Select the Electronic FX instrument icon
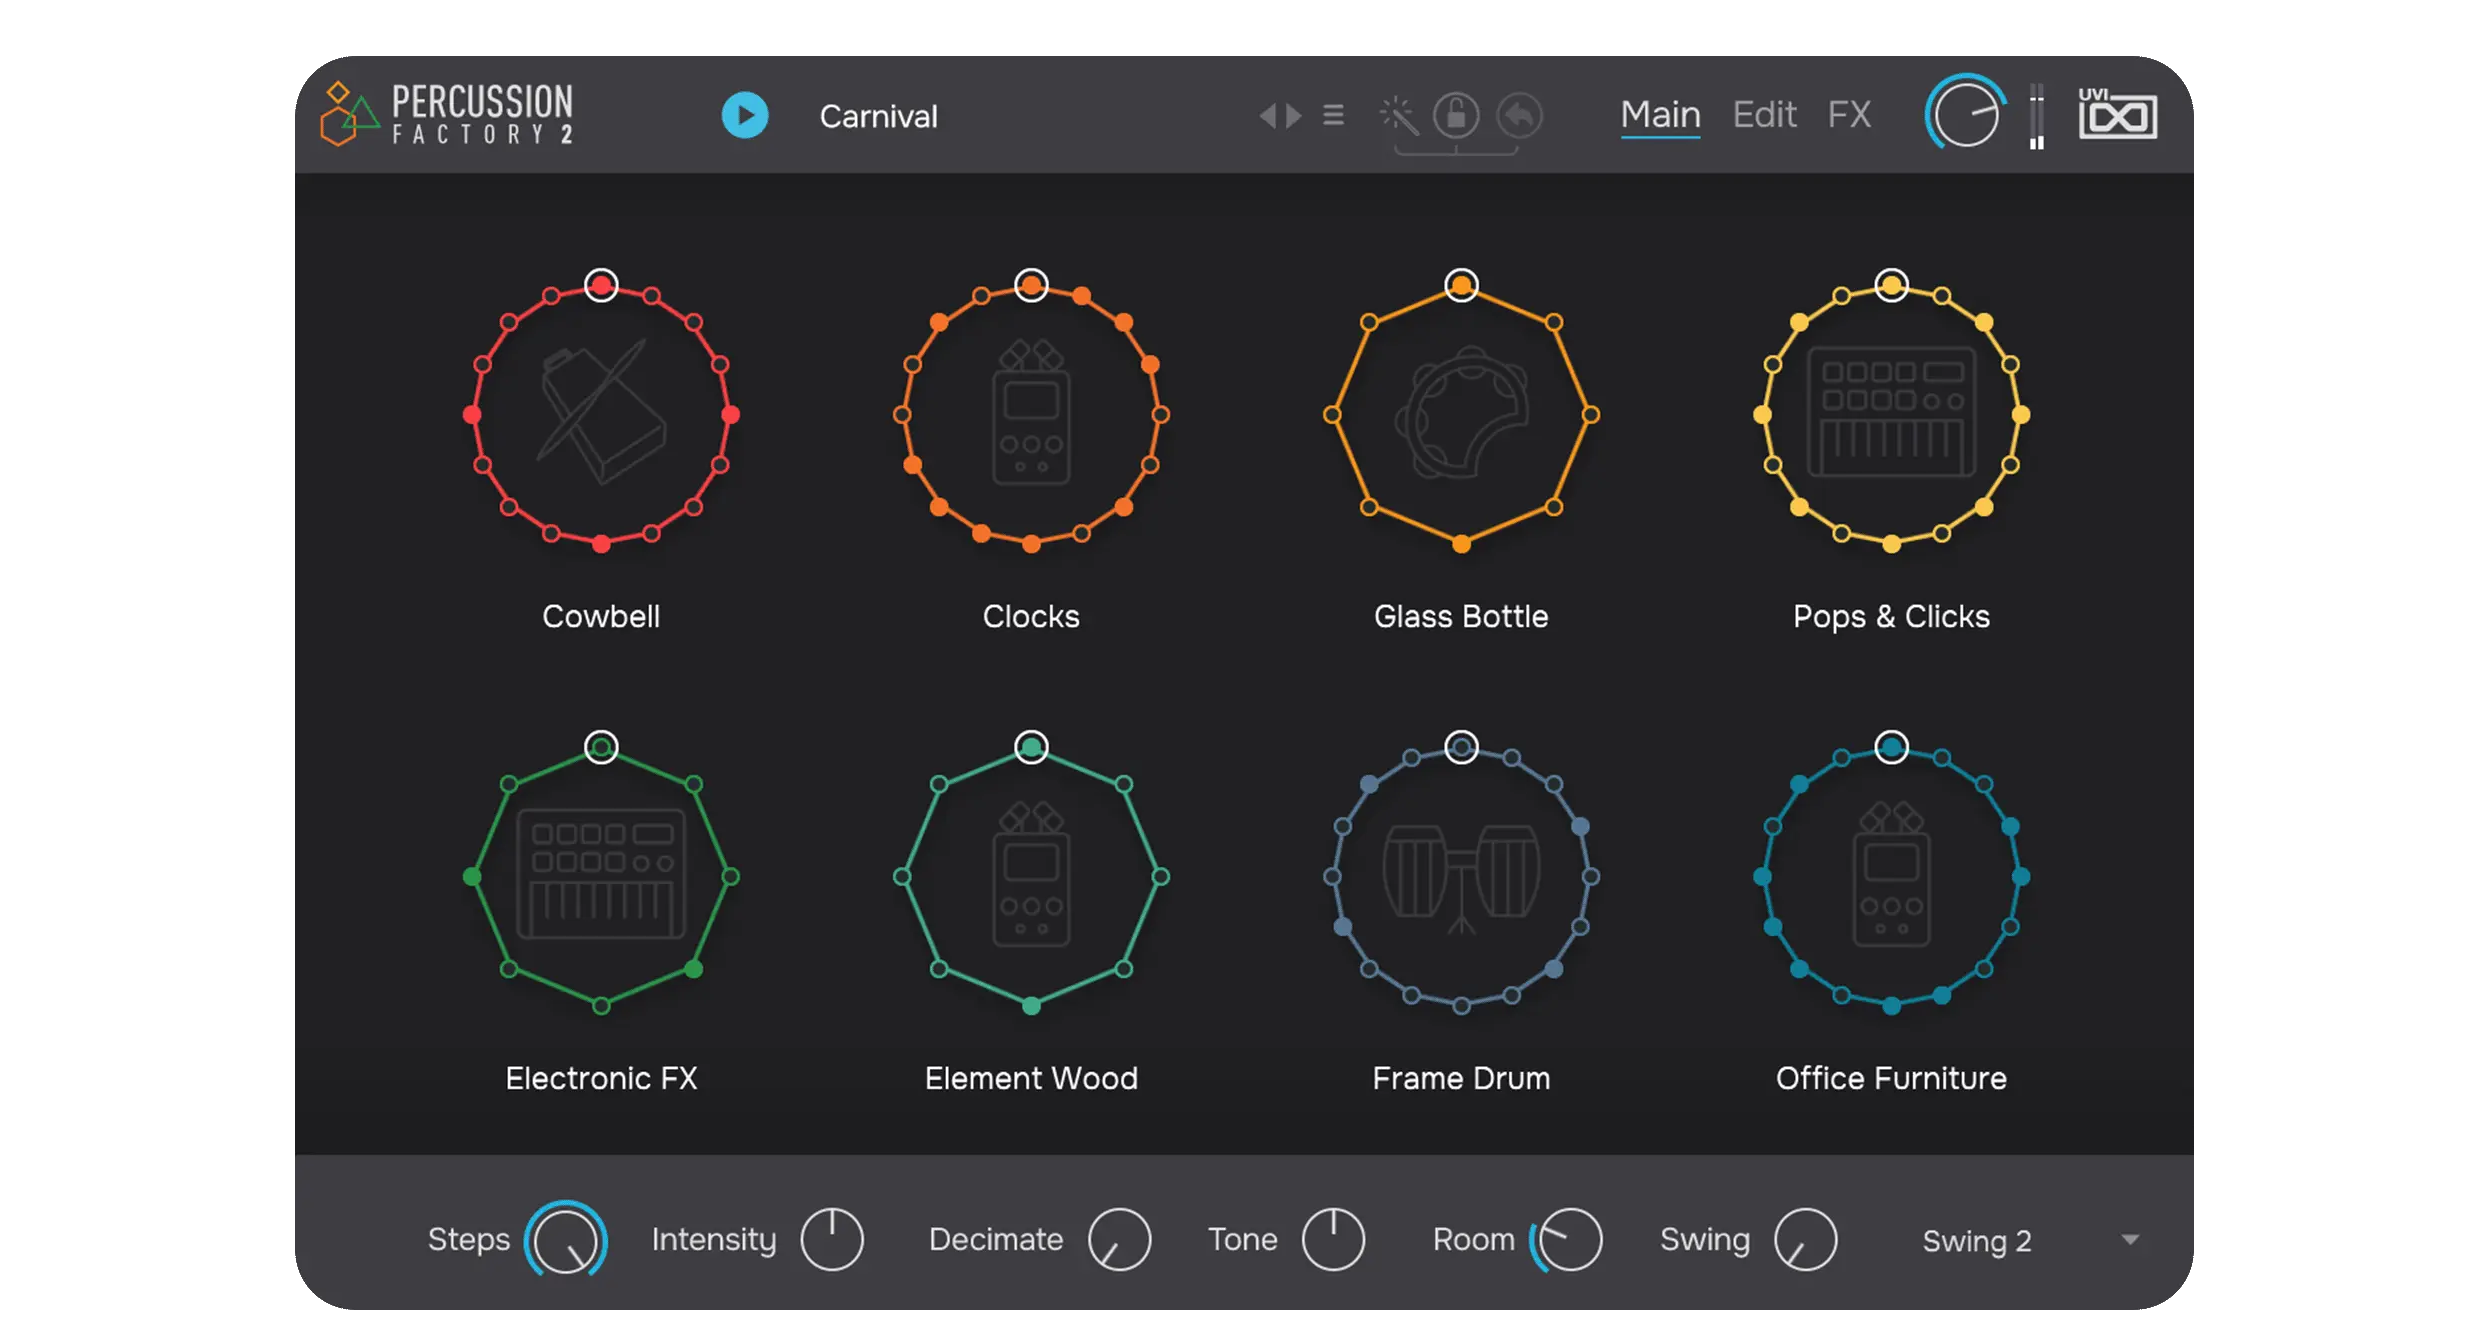 (601, 875)
